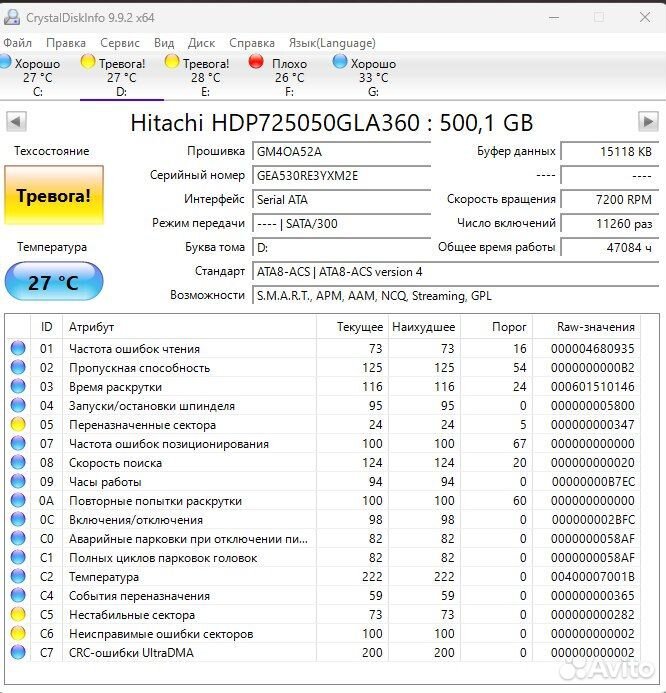Click blue status icon for attribute 0C
666x693 pixels.
(18, 519)
